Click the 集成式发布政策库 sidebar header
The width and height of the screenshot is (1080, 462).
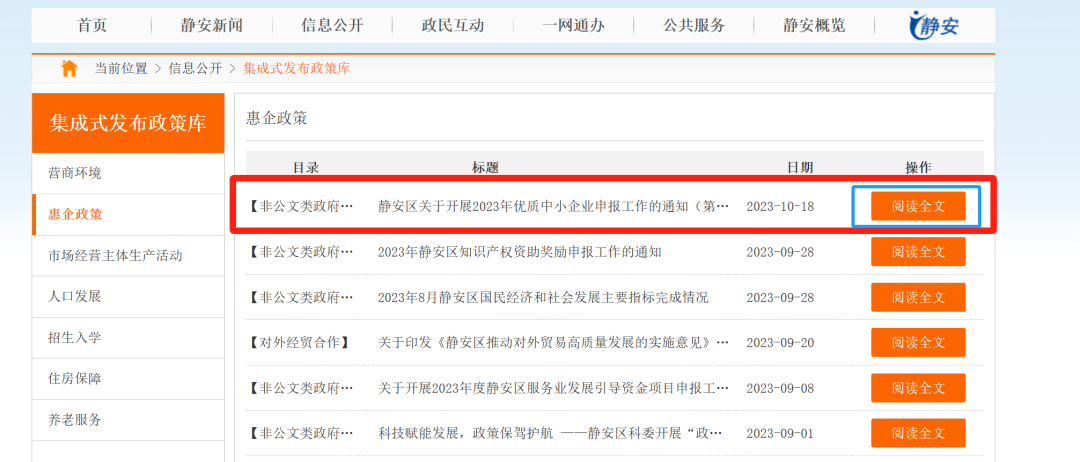pos(128,123)
